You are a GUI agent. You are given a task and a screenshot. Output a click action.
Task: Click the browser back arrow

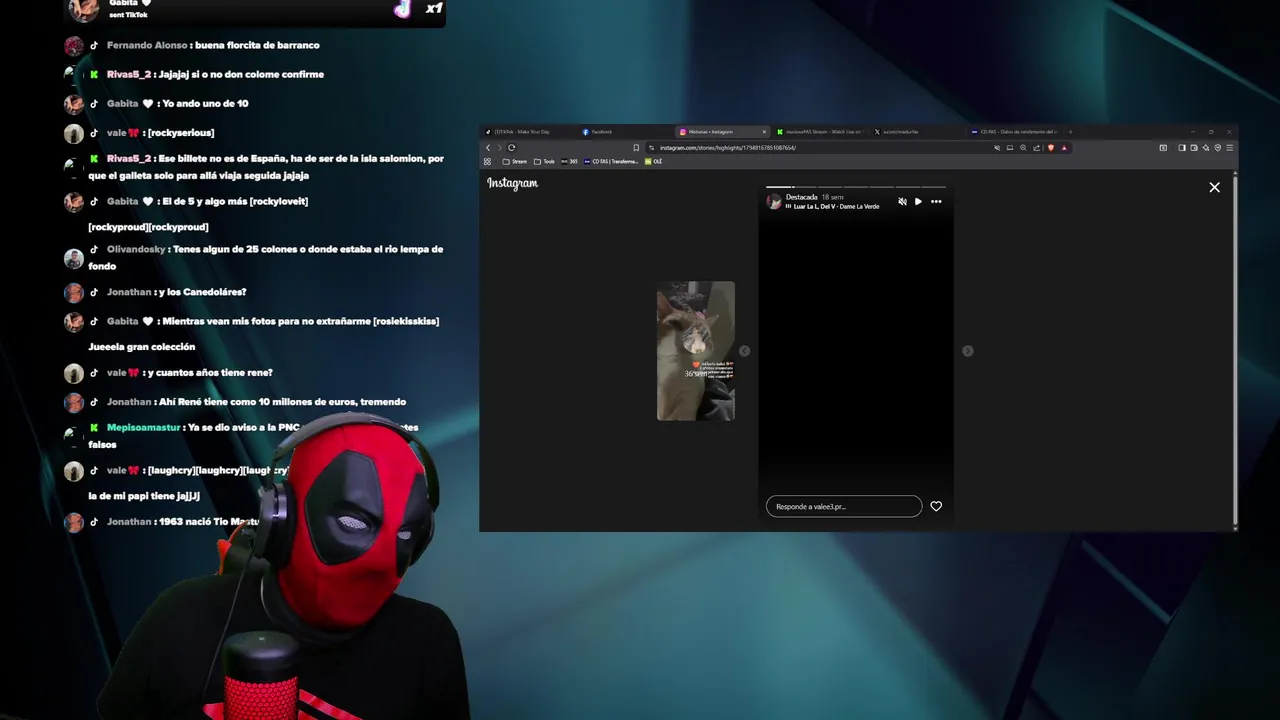tap(488, 148)
